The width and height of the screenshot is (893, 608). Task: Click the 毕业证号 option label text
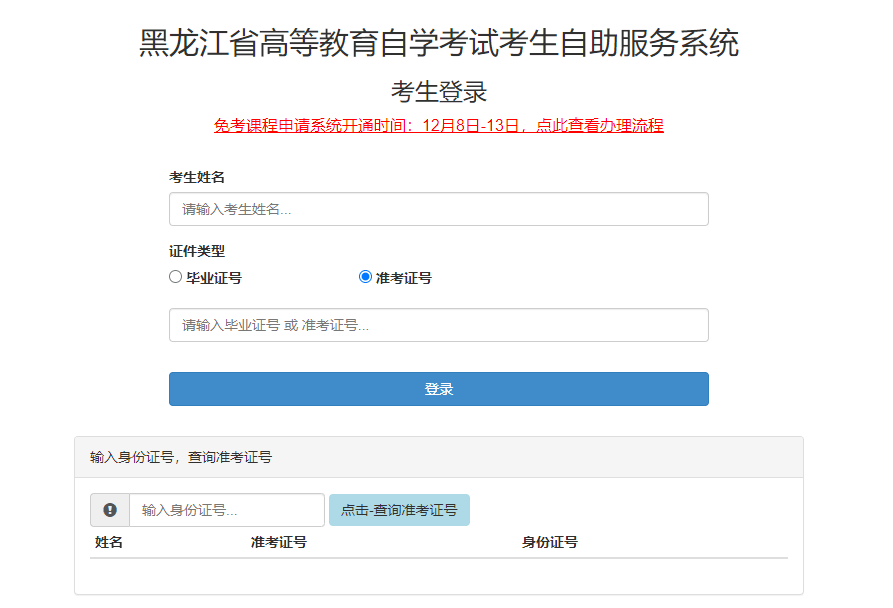[214, 278]
